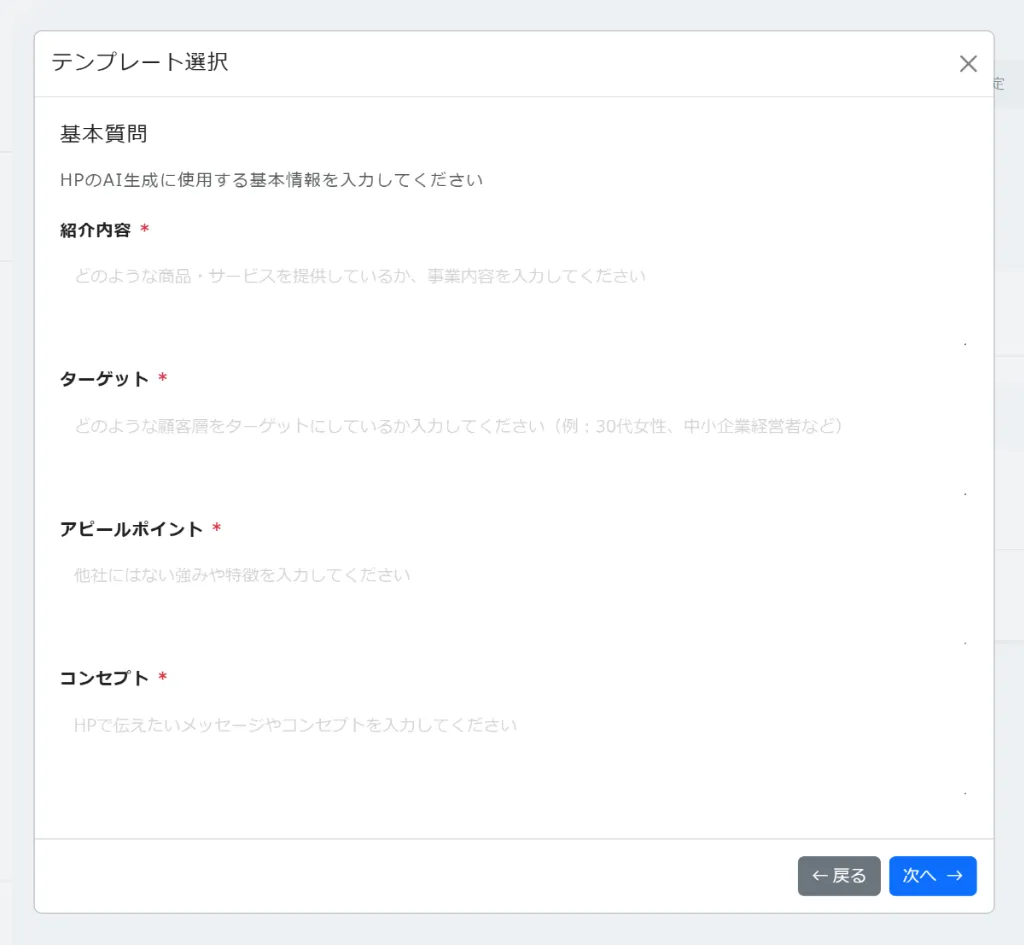Select the アピールポイント label text
Image resolution: width=1024 pixels, height=945 pixels.
(131, 529)
